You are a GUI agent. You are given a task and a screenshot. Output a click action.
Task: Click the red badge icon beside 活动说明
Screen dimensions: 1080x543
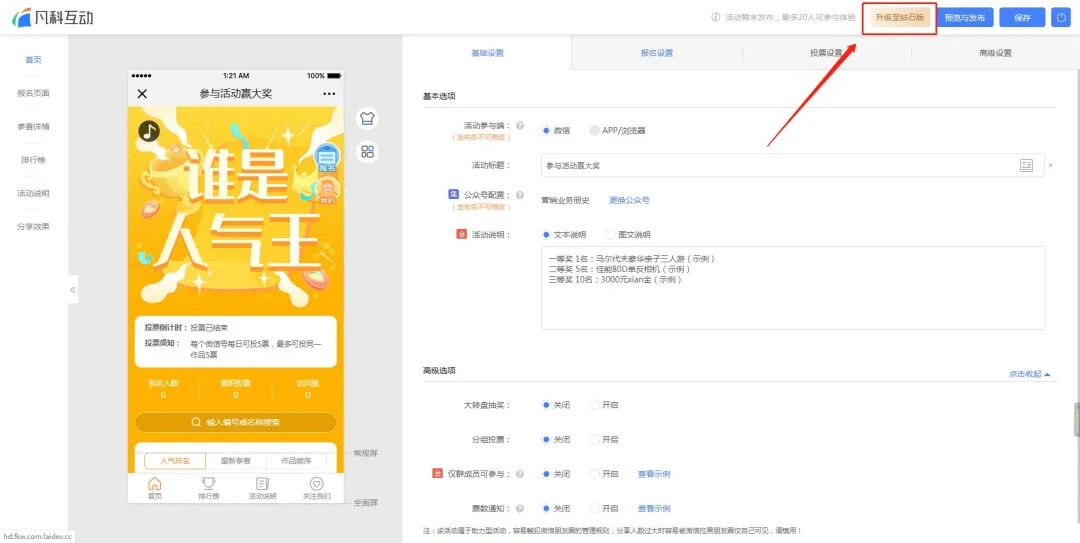[461, 234]
